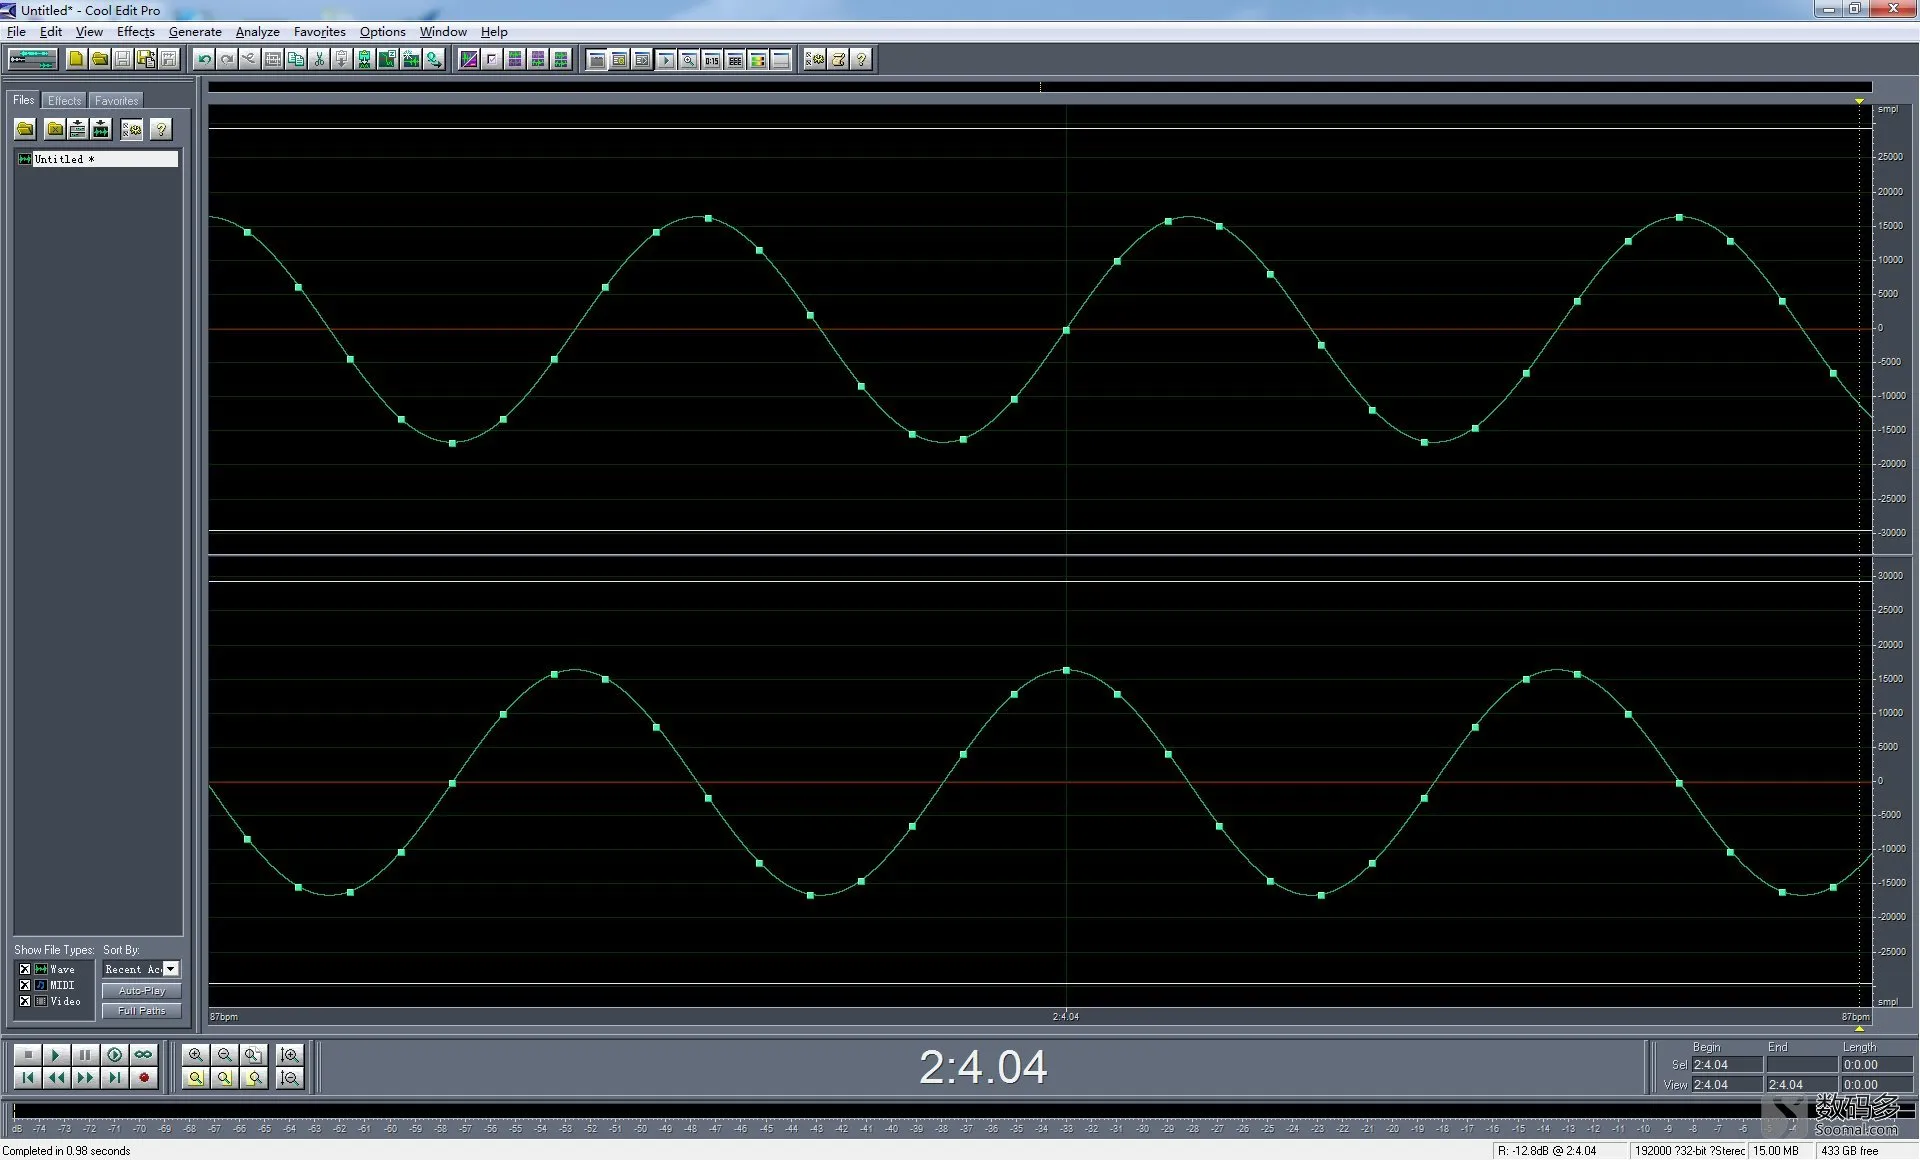The image size is (1920, 1160).
Task: Open the View menu
Action: click(x=89, y=32)
